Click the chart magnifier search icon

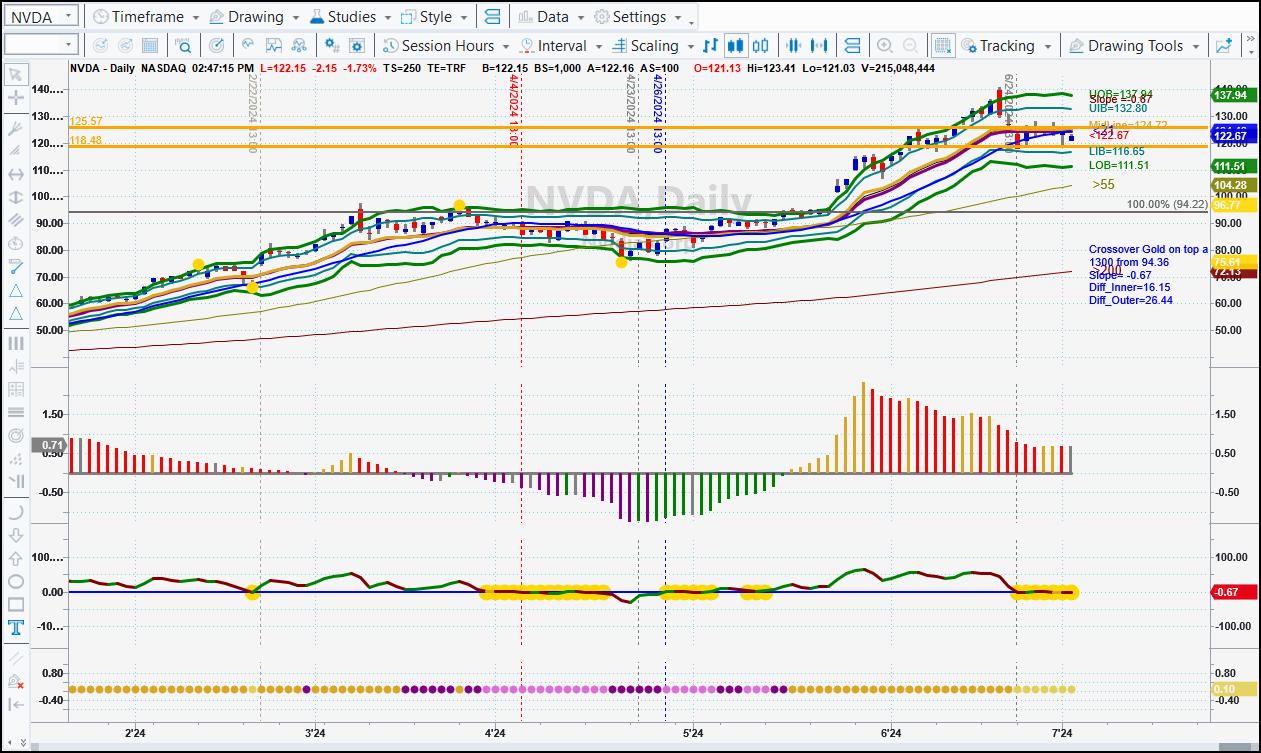pos(184,45)
